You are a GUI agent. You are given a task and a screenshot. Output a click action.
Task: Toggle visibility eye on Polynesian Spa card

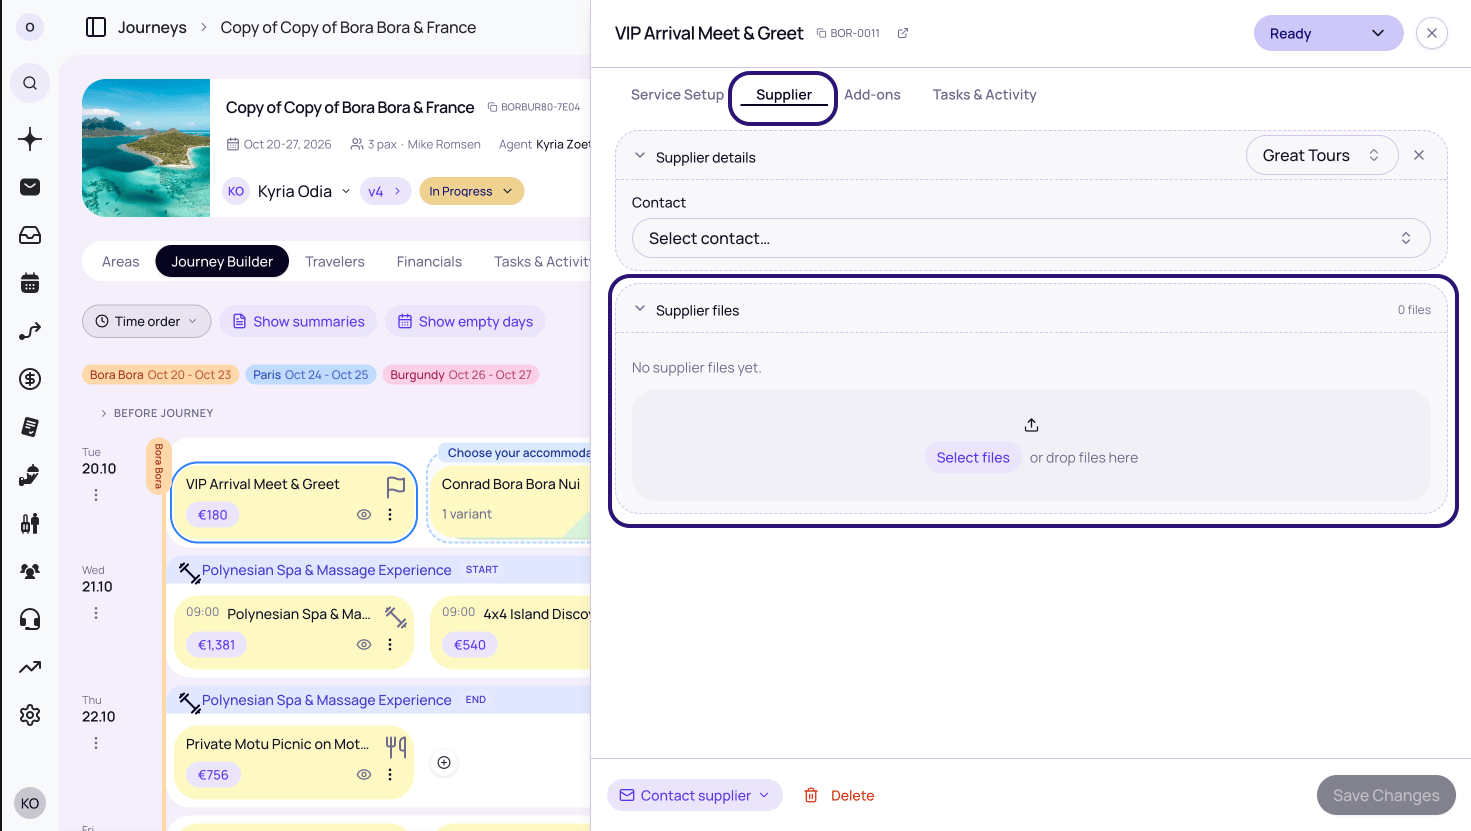(x=364, y=645)
